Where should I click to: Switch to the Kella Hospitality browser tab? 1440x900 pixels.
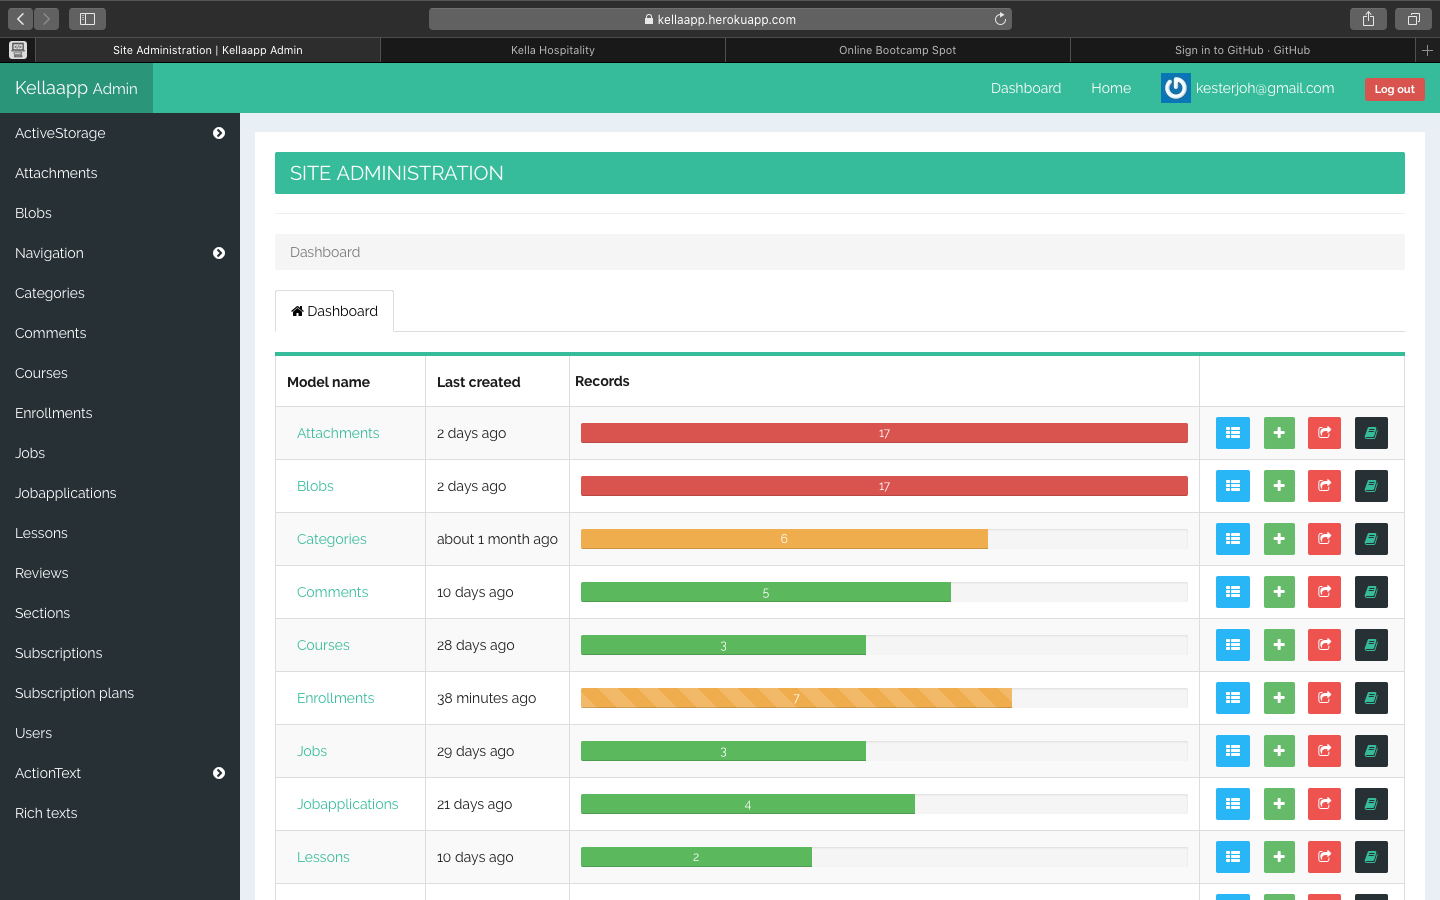(553, 49)
